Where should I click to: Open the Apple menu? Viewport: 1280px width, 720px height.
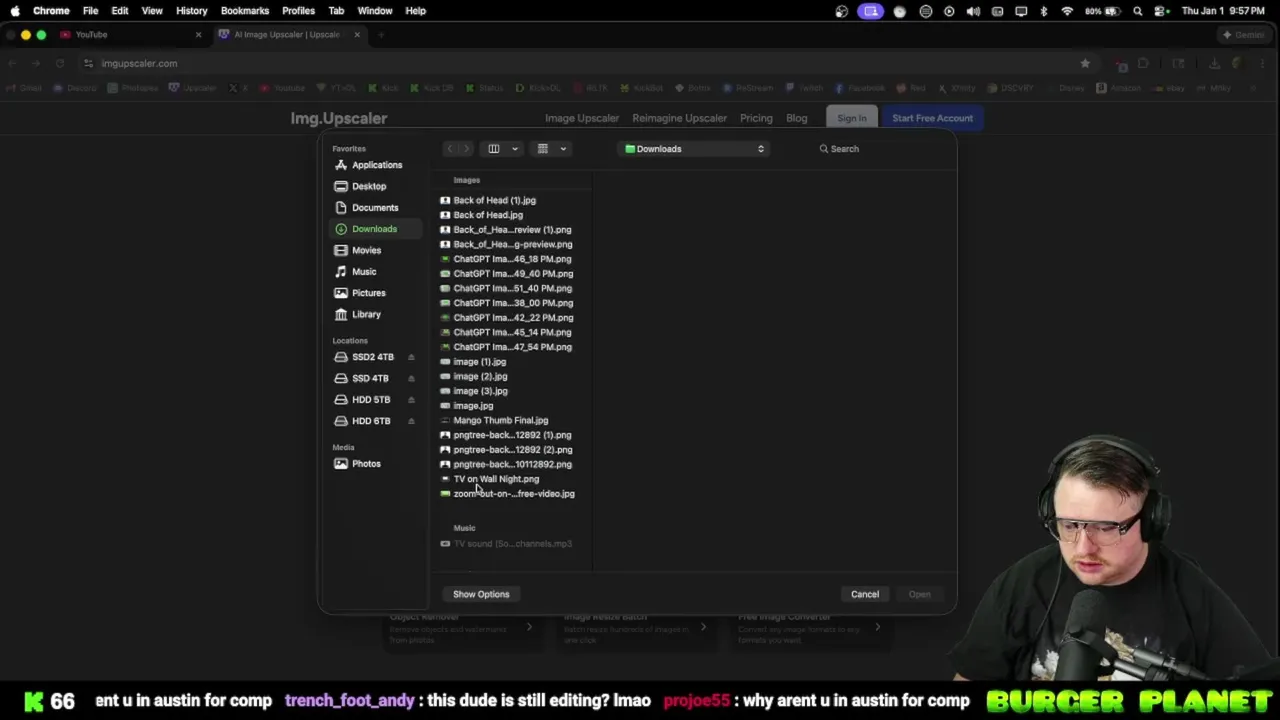pos(14,11)
